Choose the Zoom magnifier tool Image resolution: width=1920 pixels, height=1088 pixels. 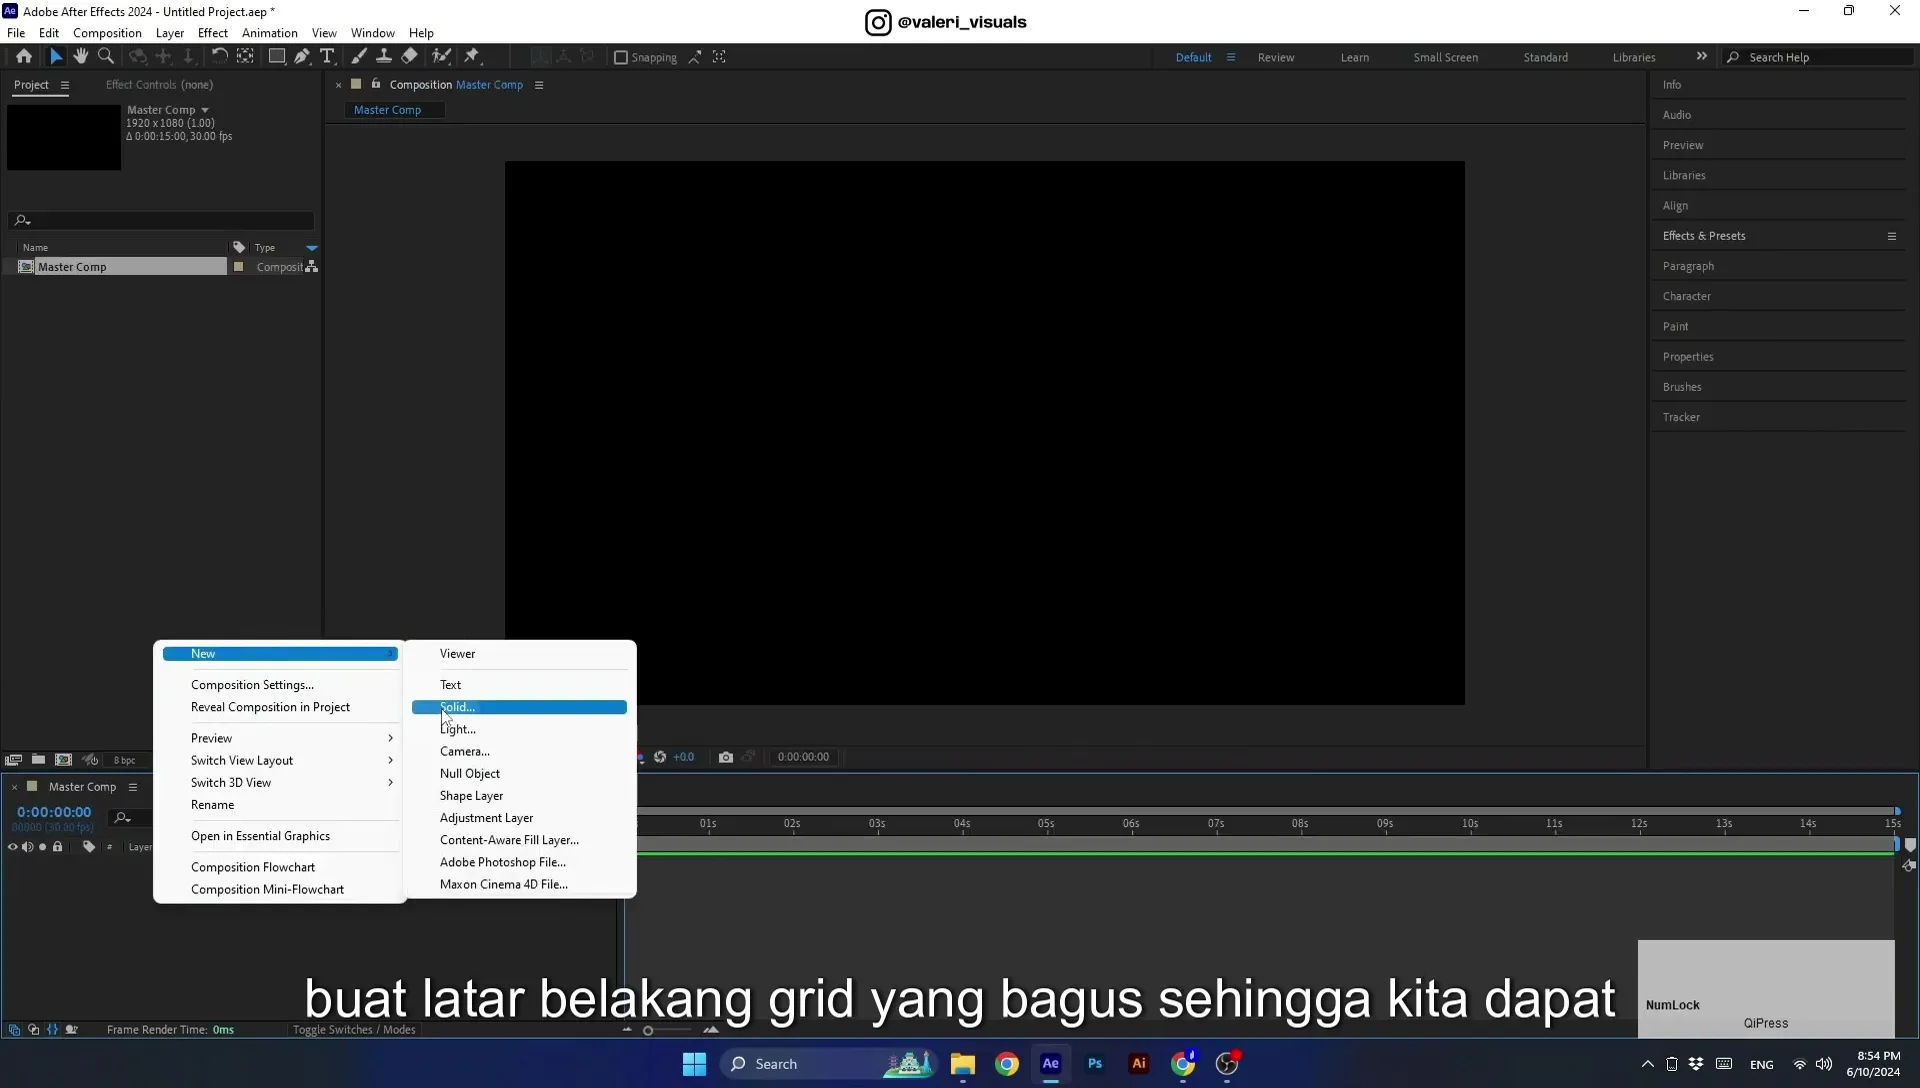[106, 57]
